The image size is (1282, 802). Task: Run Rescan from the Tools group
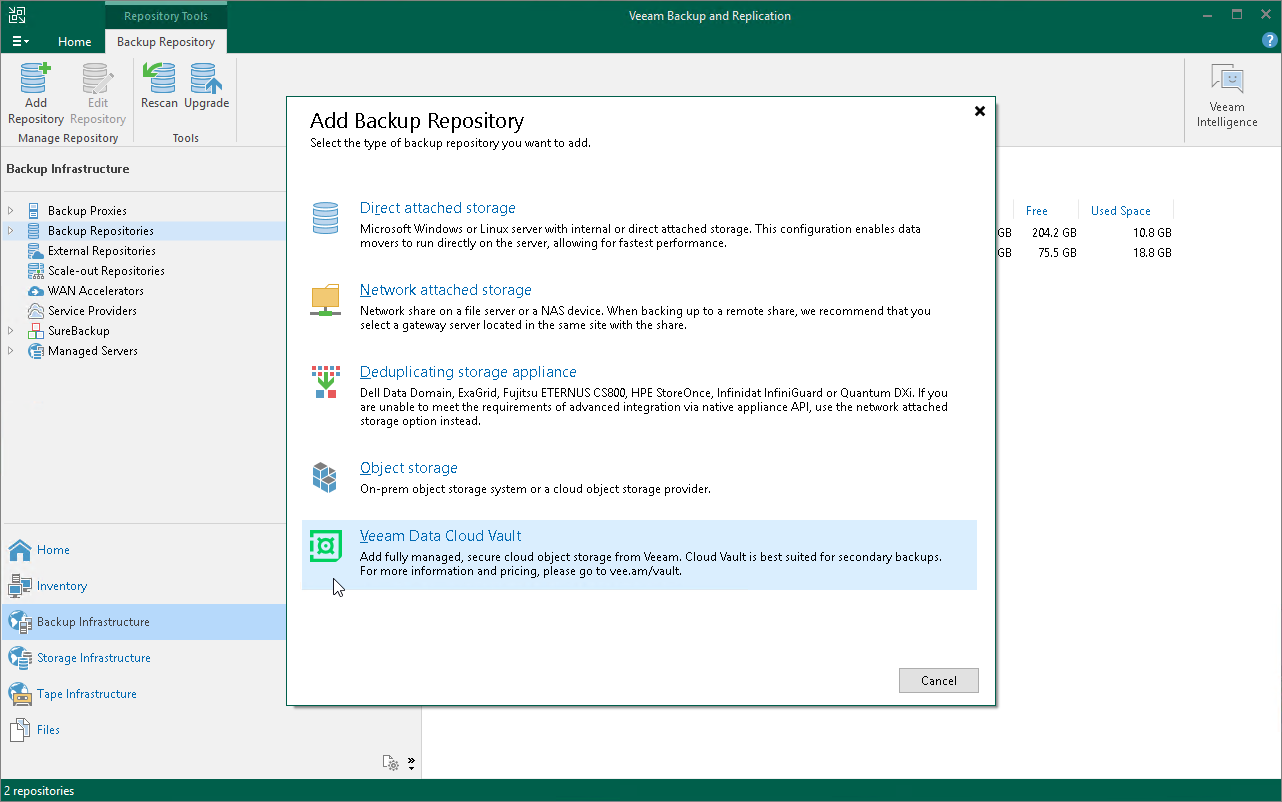click(160, 86)
